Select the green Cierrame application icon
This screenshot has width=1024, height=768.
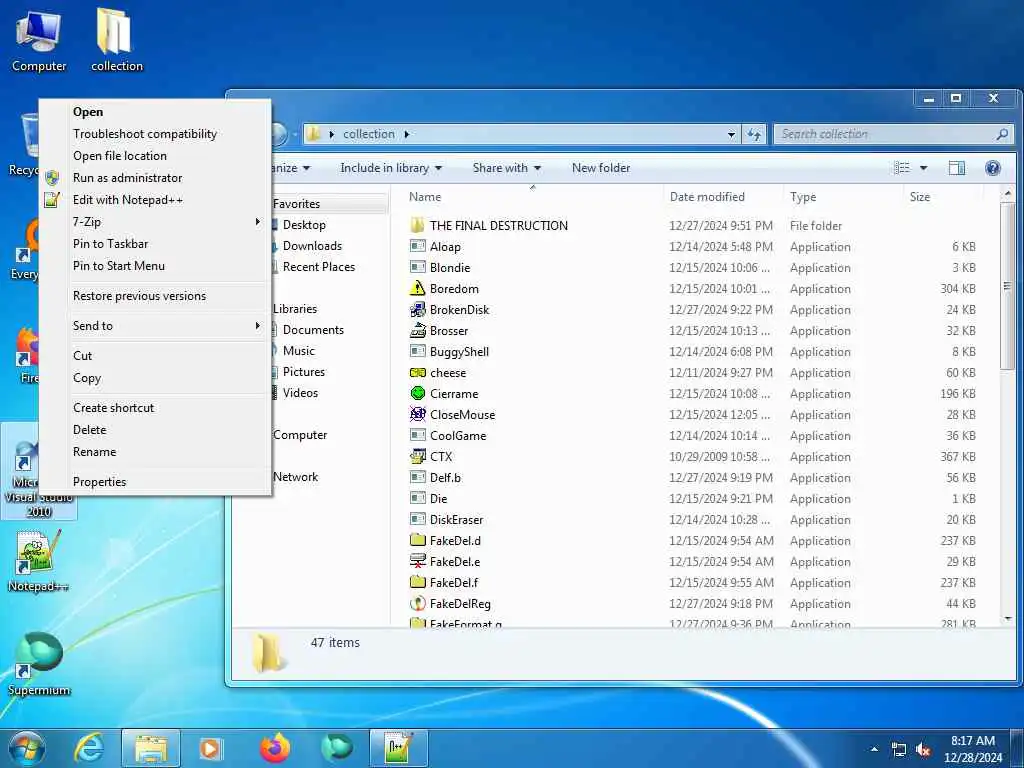(x=417, y=393)
